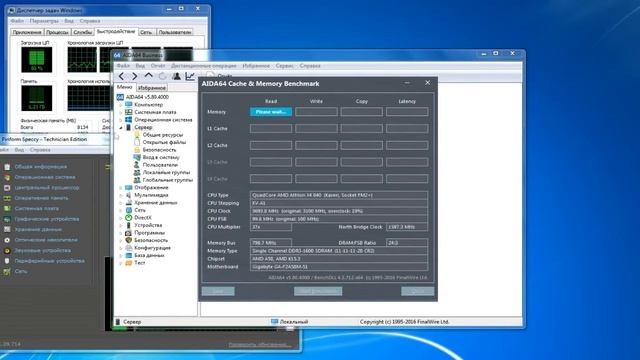Screen dimensions: 640x360
Task: Select Открытые файлы tree item
Action: click(x=164, y=142)
